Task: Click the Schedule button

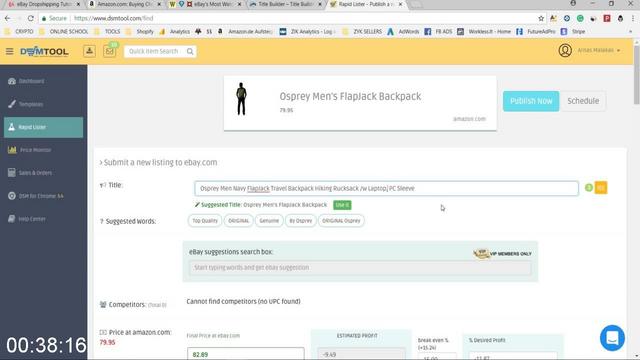Action: 583,101
